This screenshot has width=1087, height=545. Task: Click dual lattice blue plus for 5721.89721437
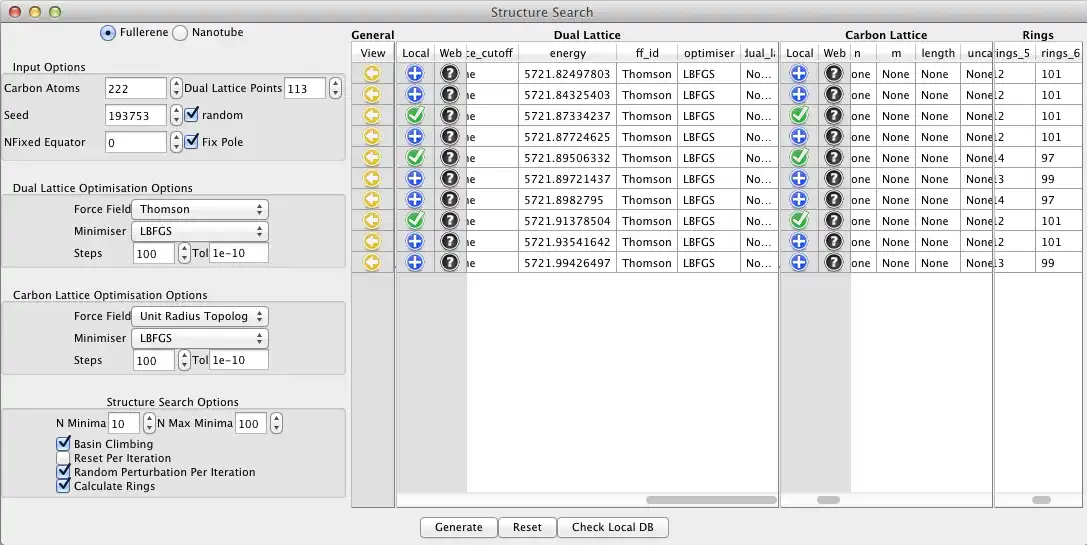[x=415, y=179]
